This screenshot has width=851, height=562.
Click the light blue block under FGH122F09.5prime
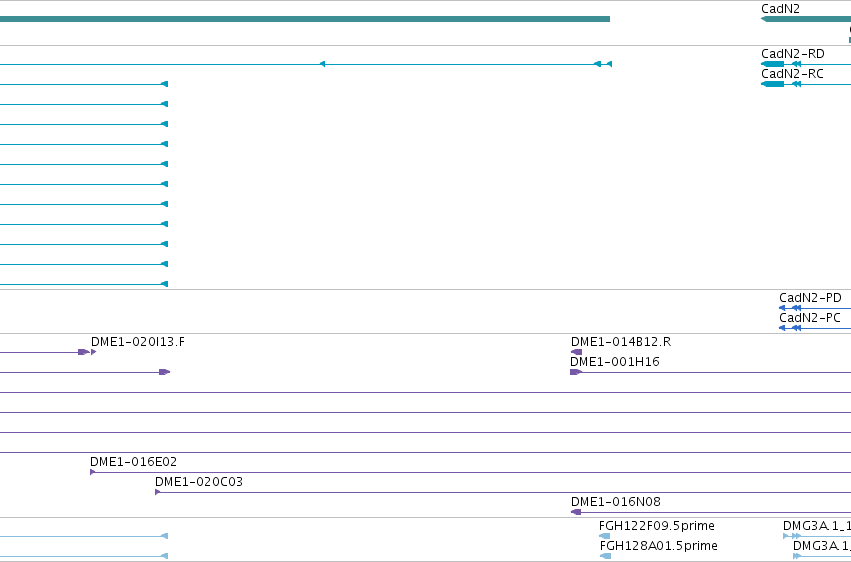tap(605, 536)
